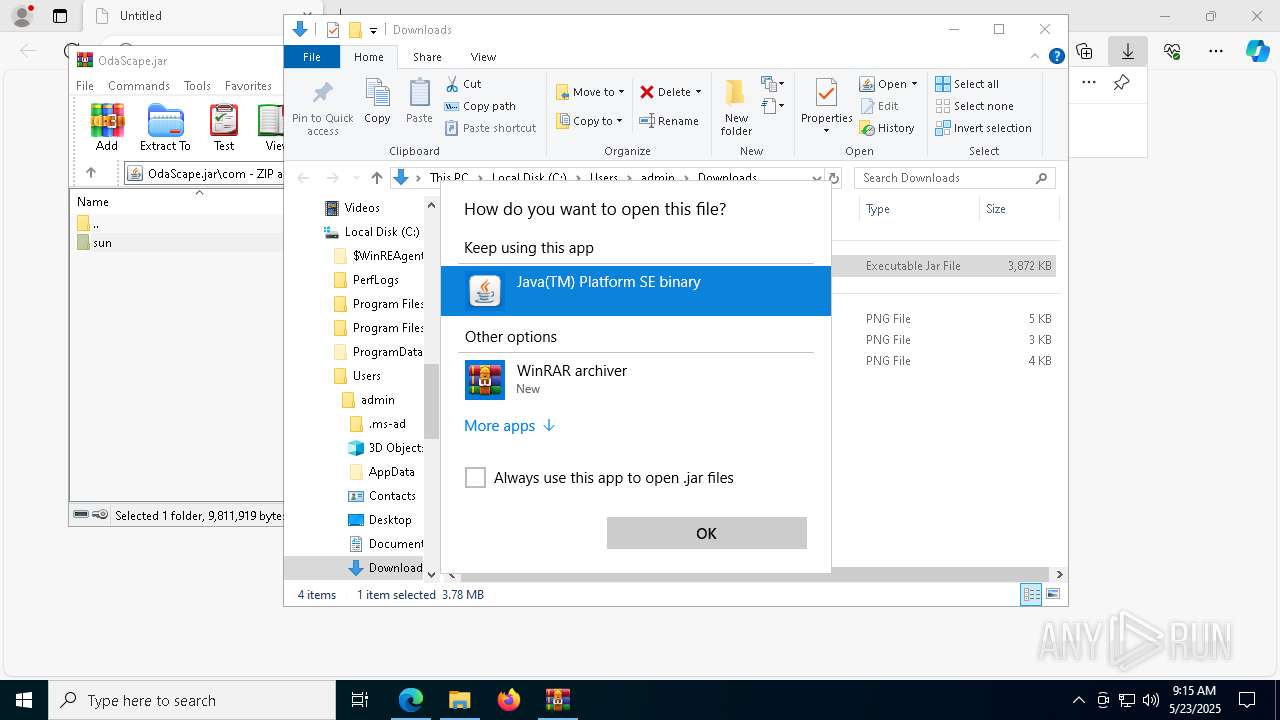
Task: Open the File tab in Explorer ribbon
Action: coord(312,57)
